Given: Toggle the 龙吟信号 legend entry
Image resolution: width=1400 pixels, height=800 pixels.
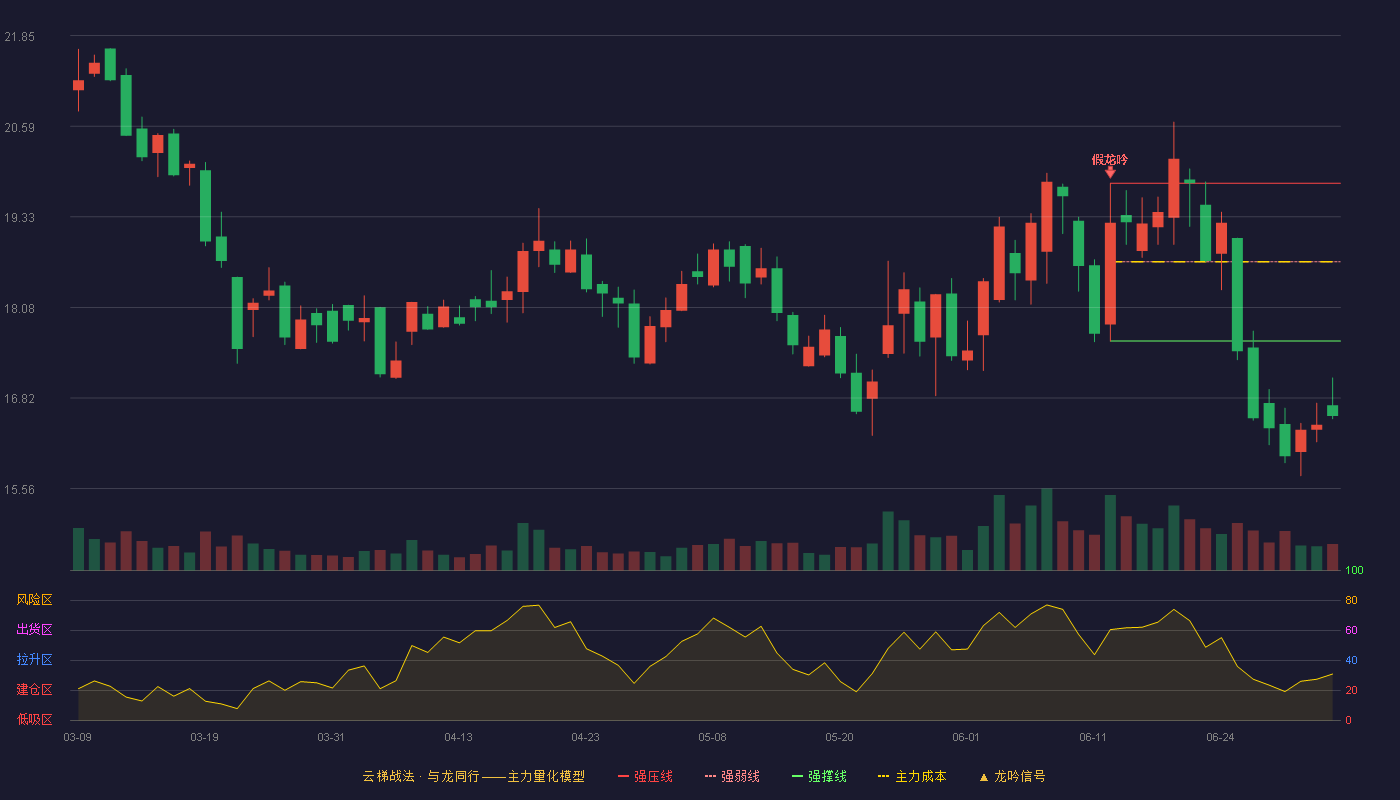Looking at the screenshot, I should pyautogui.click(x=1011, y=776).
